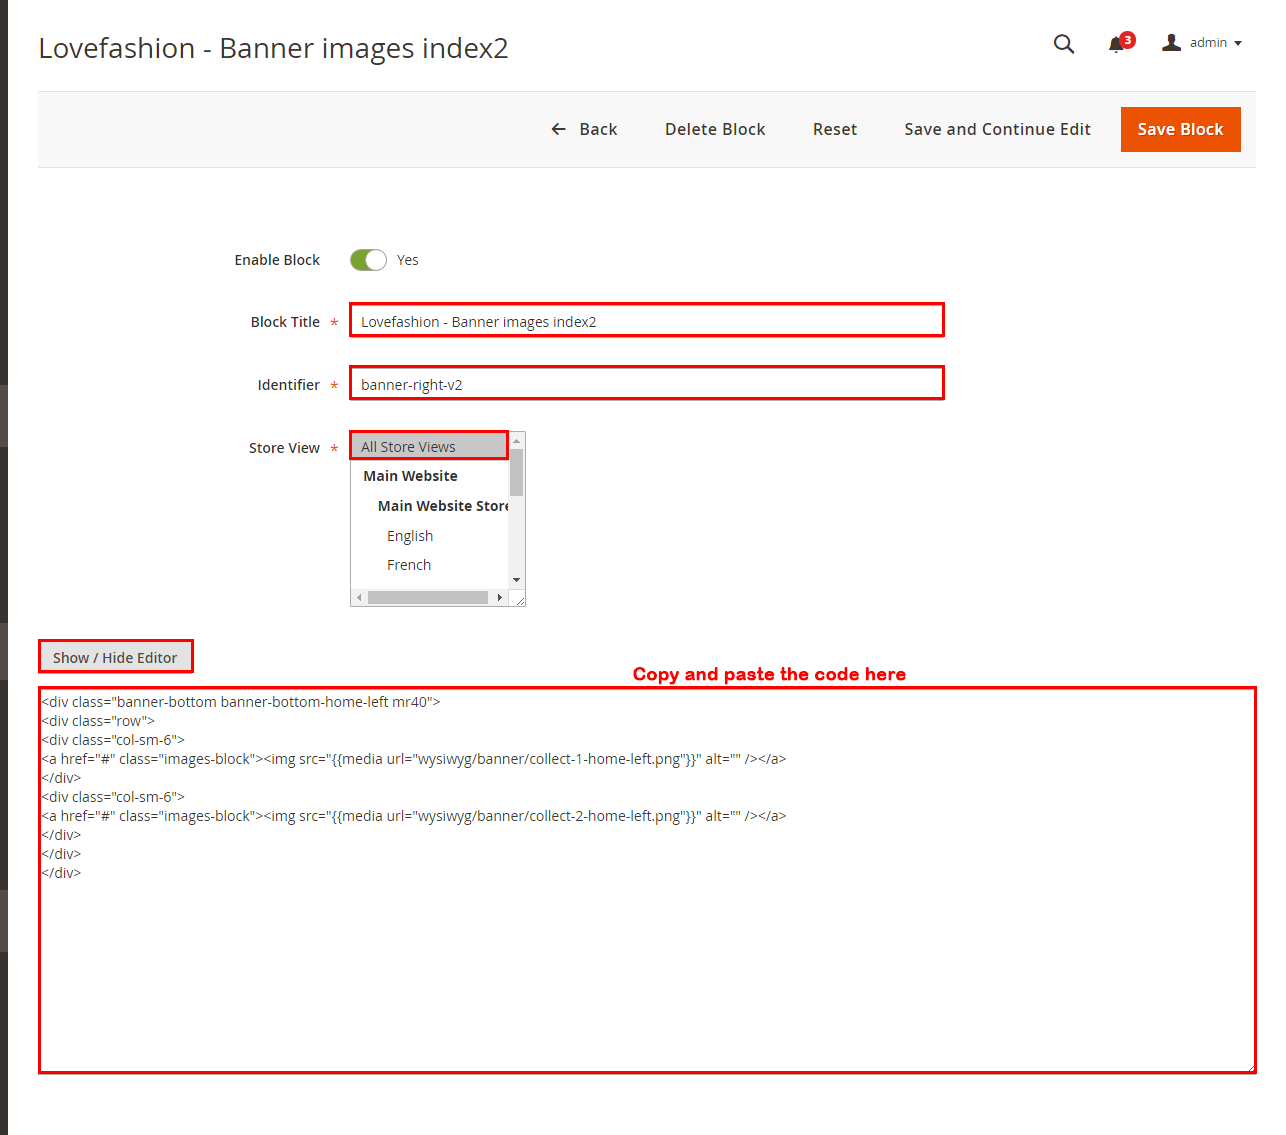Click the line containing collect-2-home-left.png

click(x=414, y=816)
